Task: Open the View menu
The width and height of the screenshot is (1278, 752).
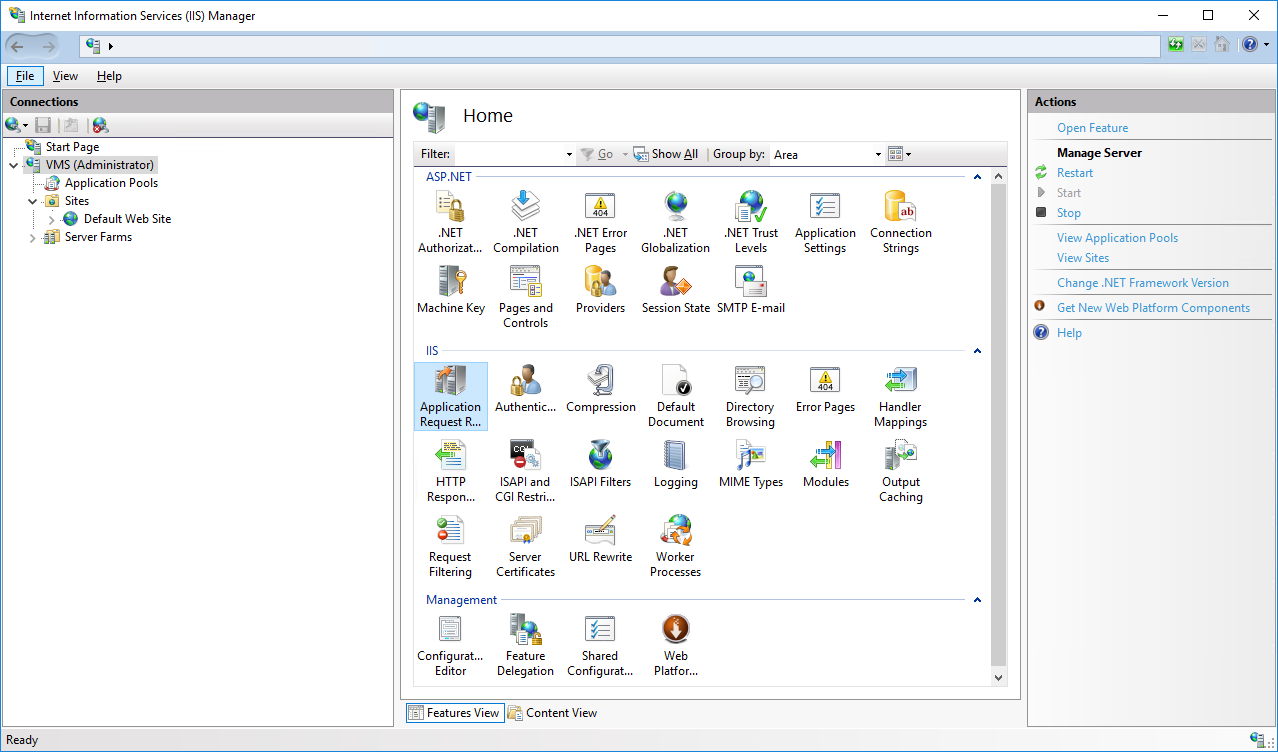Action: pyautogui.click(x=65, y=76)
